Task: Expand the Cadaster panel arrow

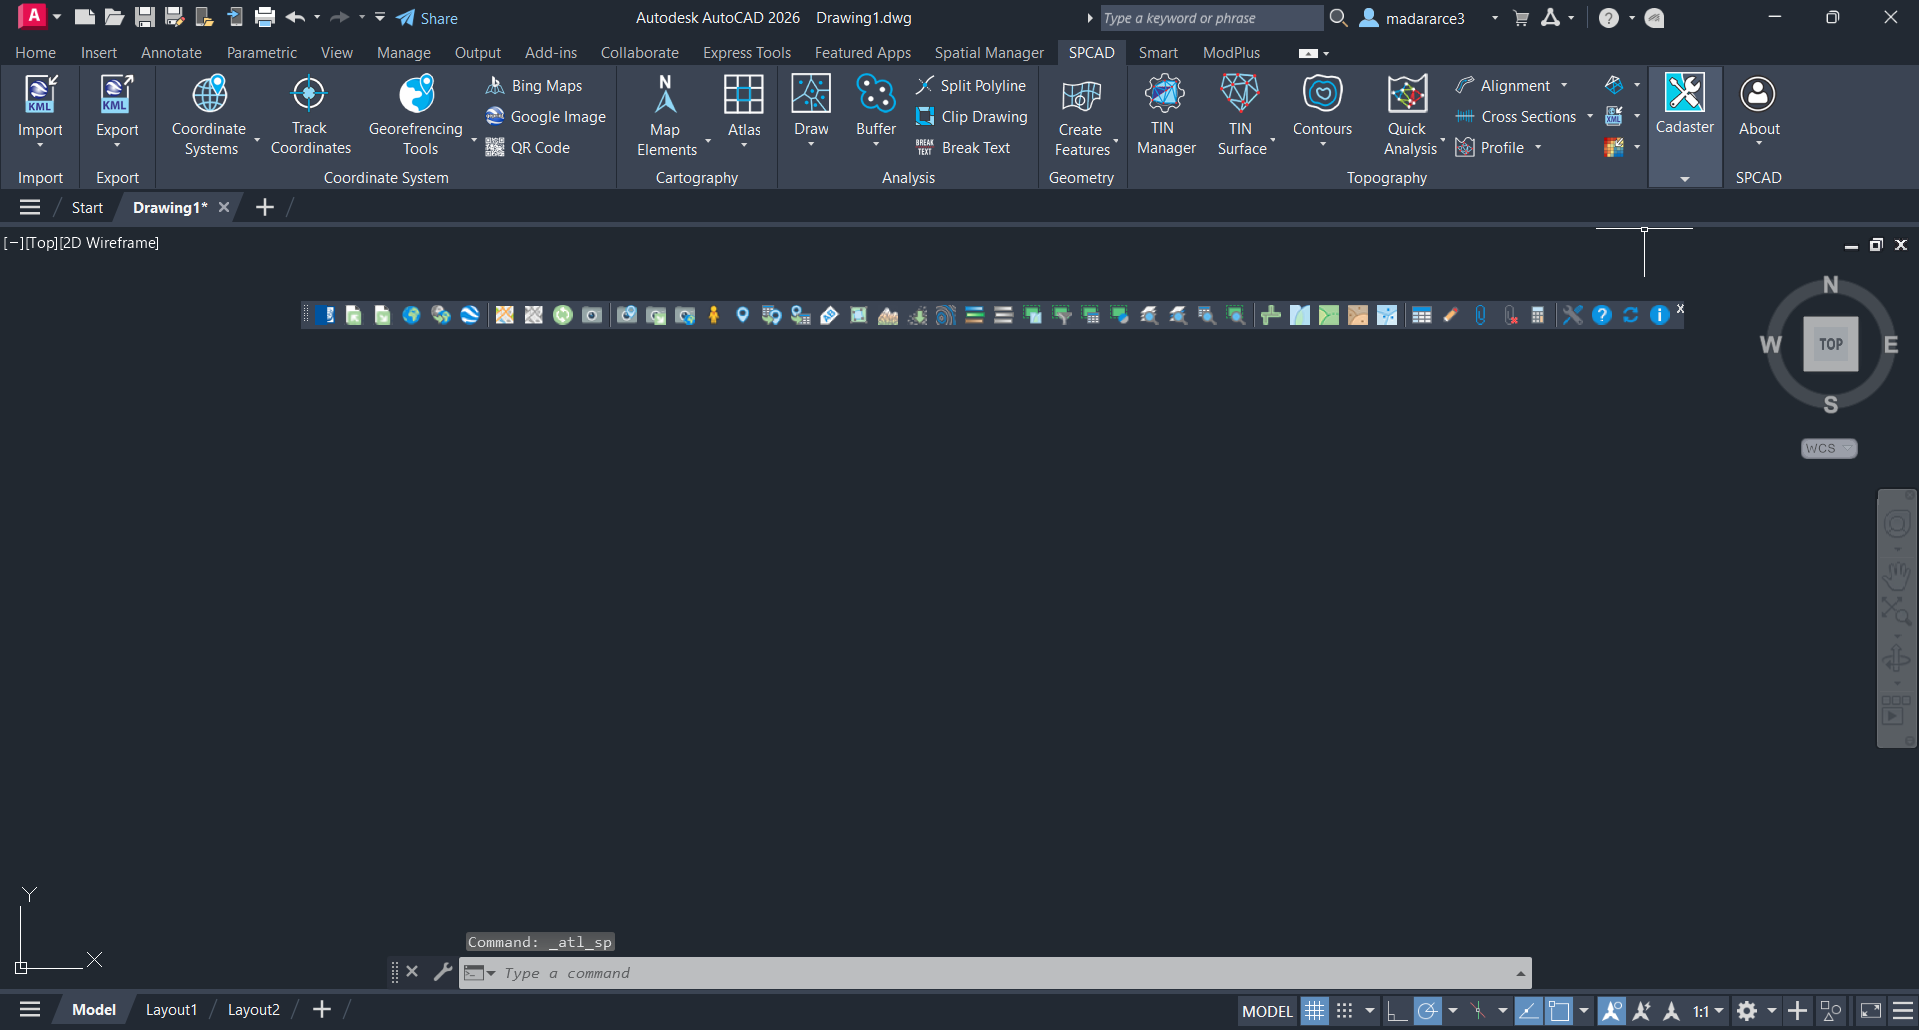Action: tap(1685, 179)
